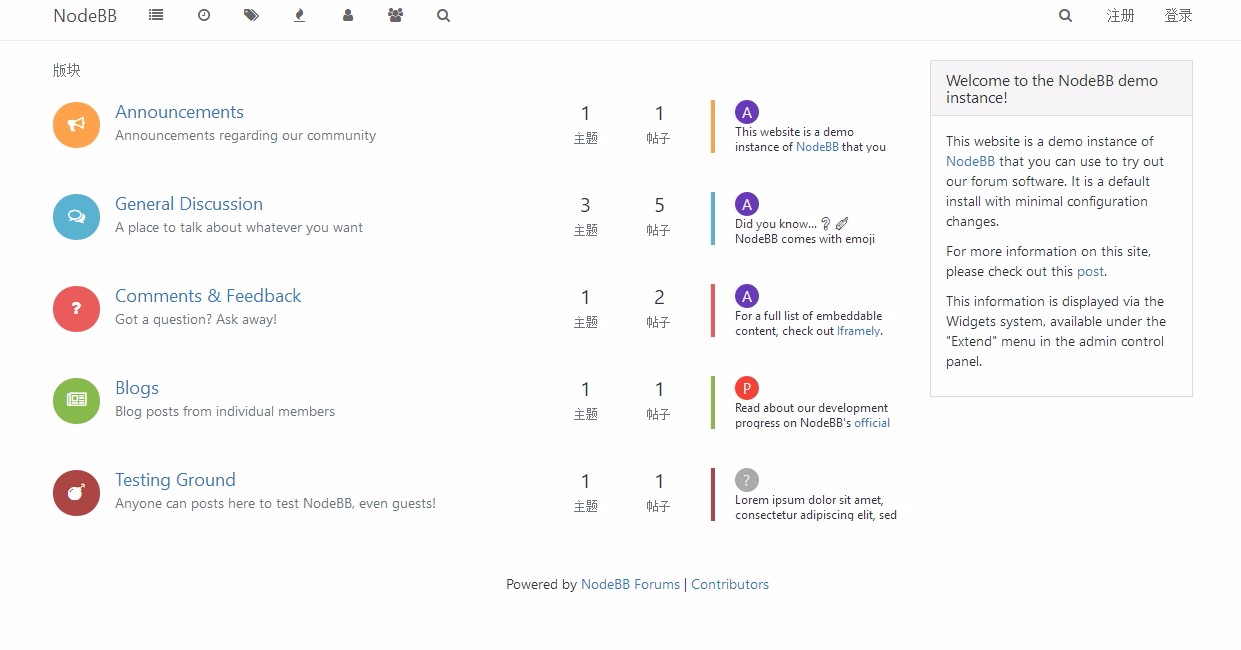Viewport: 1241px width, 650px height.
Task: Open the Testing Ground category link
Action: pos(175,480)
